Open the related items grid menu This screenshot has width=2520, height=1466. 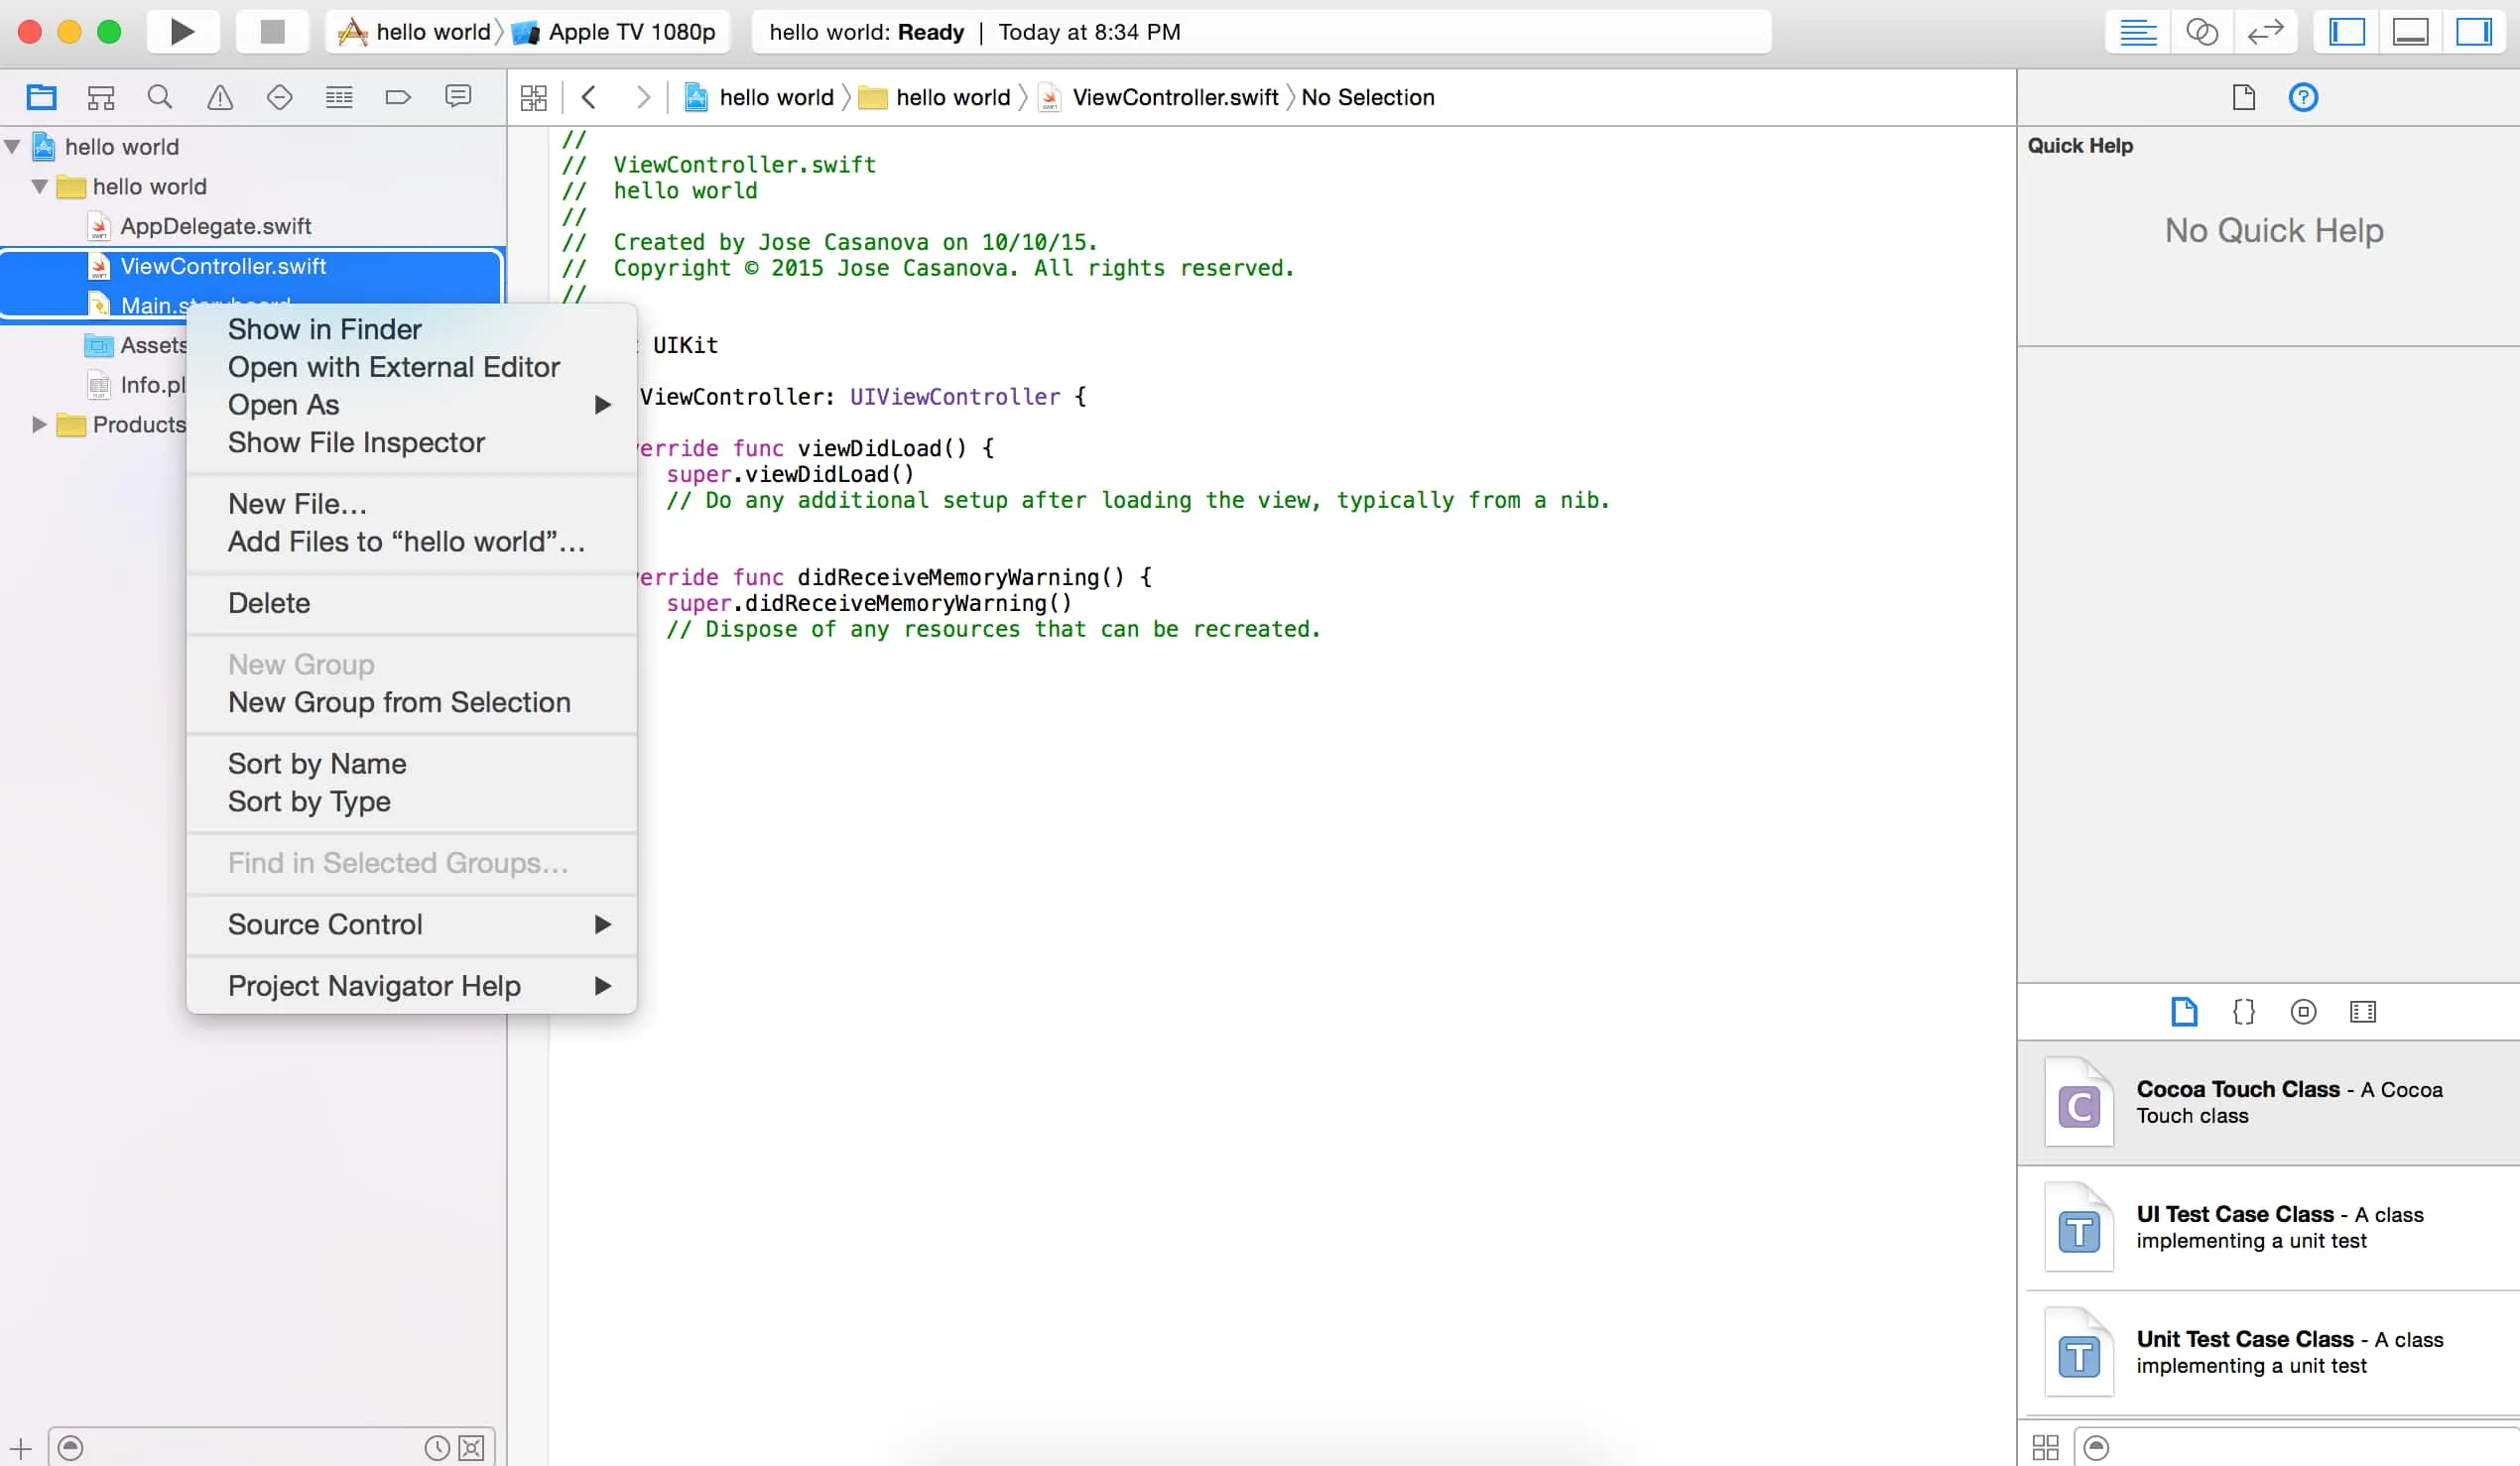534,97
